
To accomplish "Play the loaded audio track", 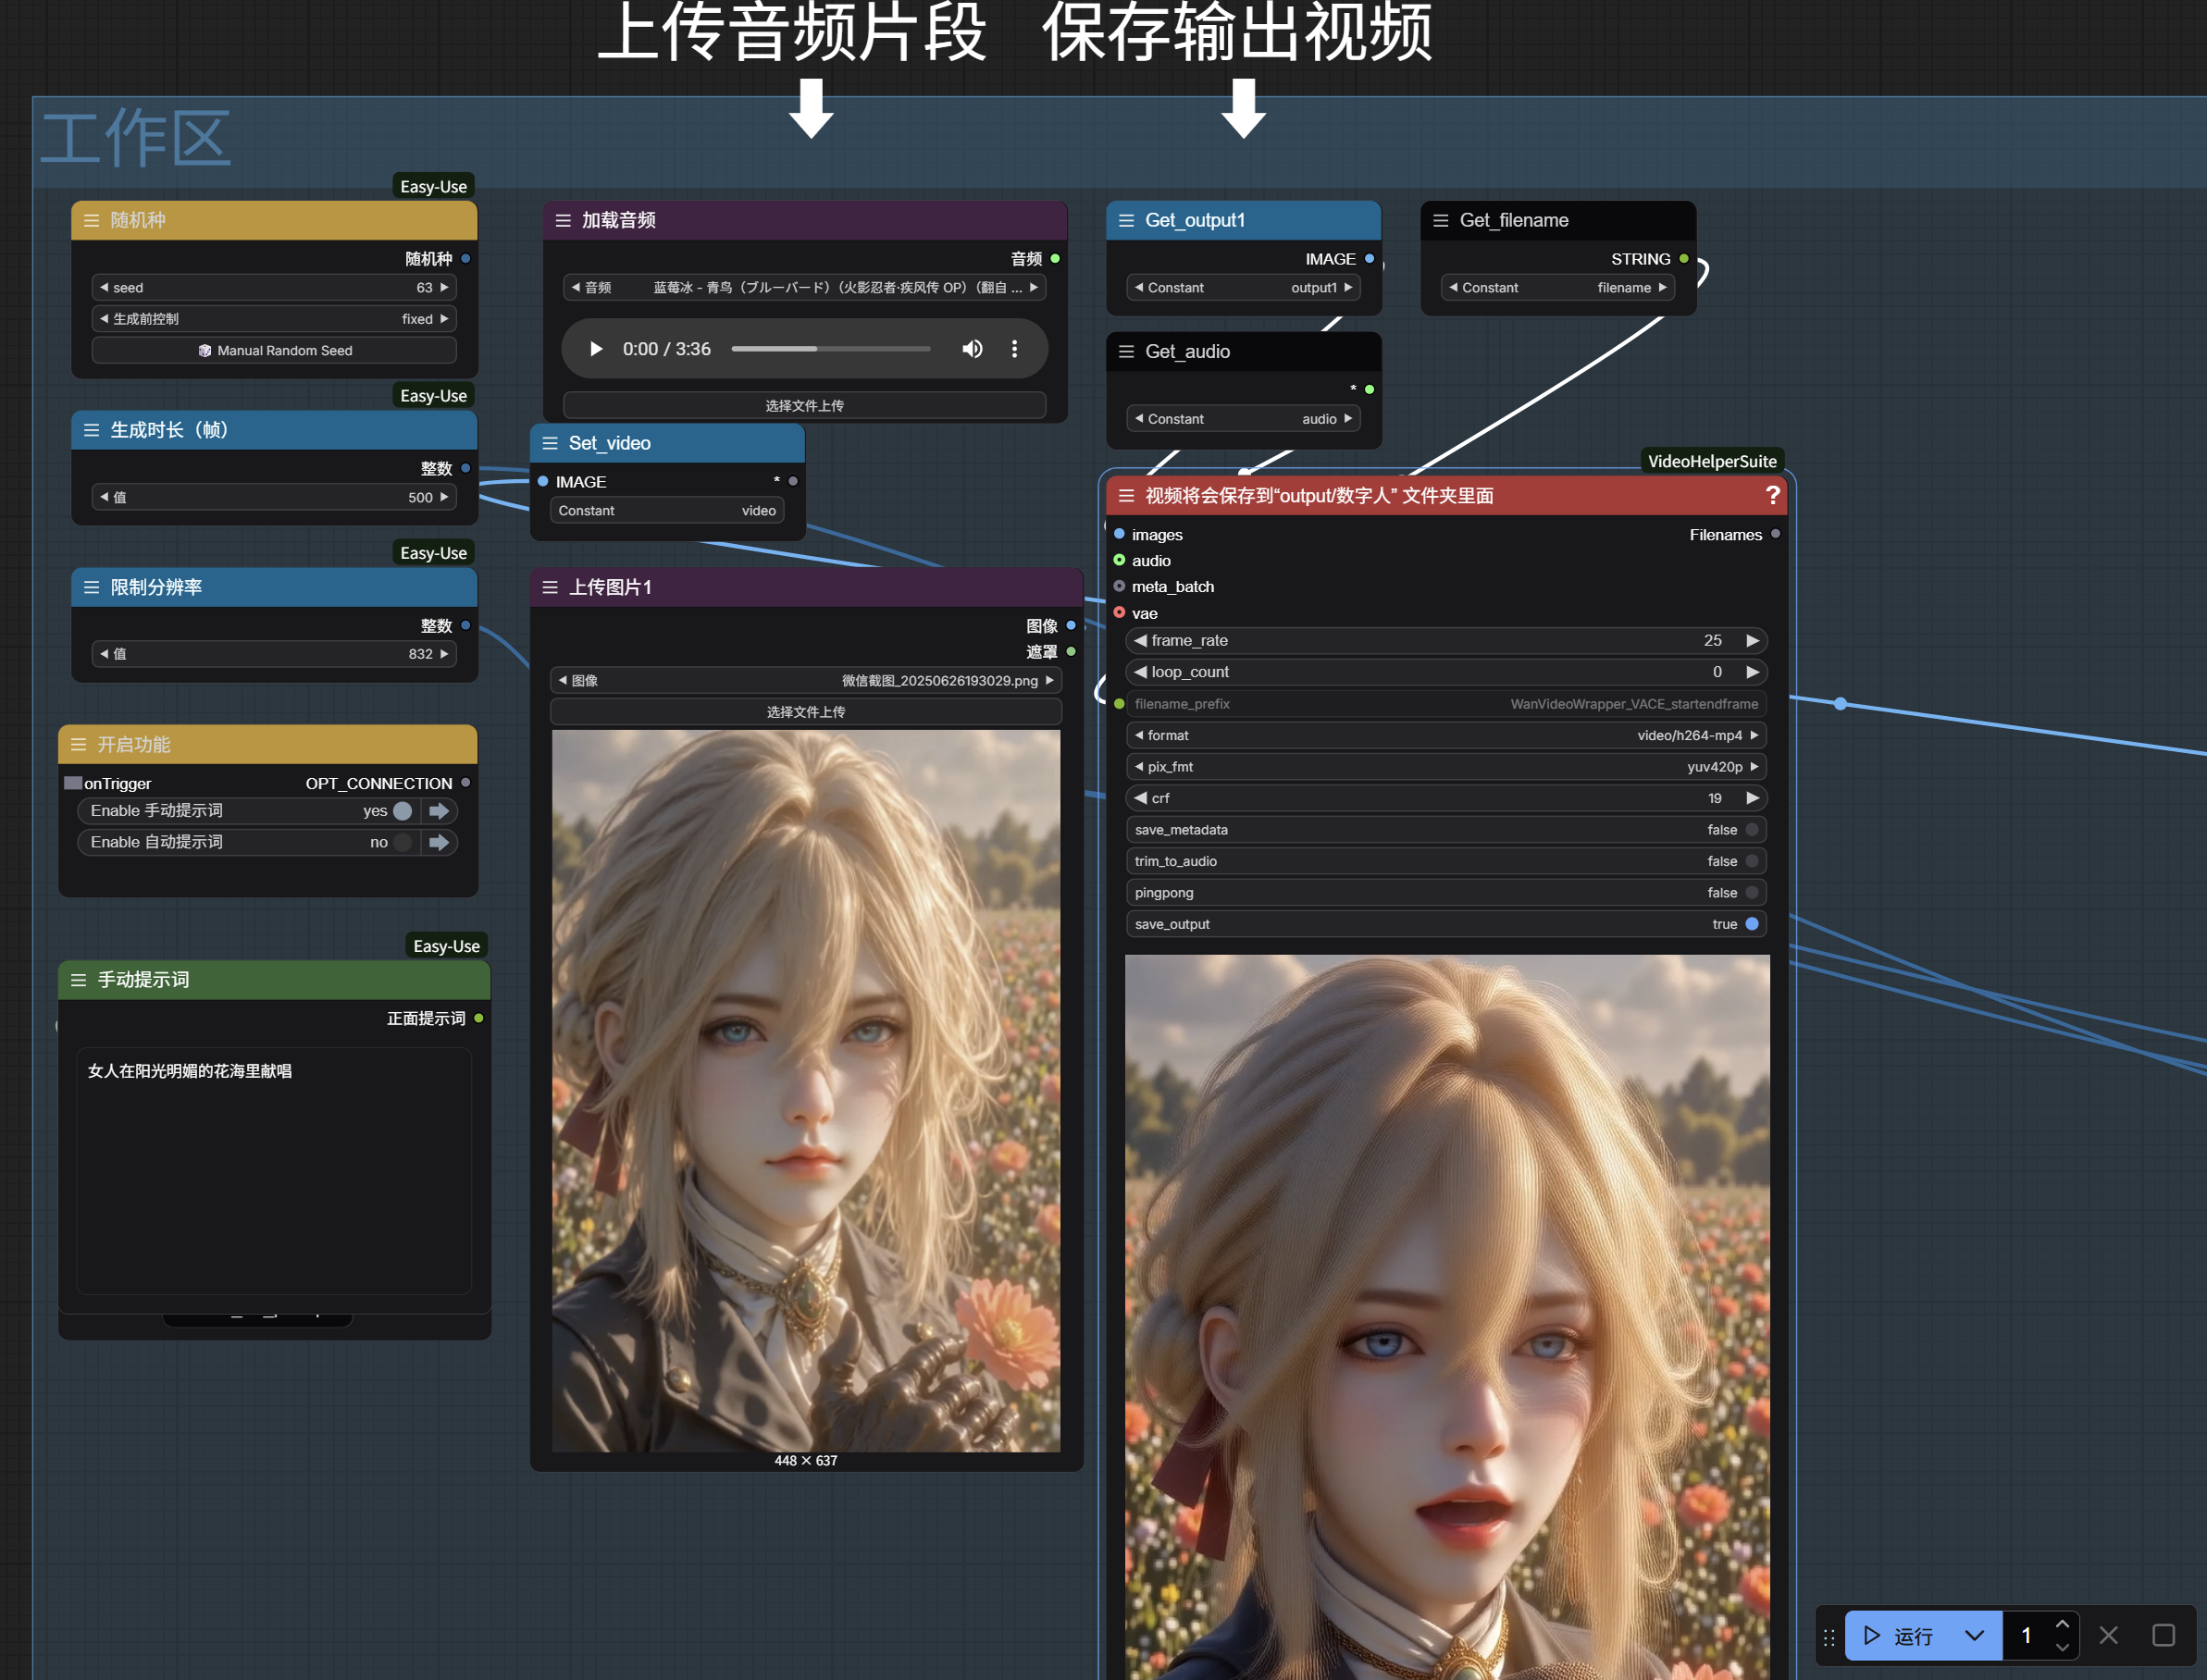I will (596, 349).
